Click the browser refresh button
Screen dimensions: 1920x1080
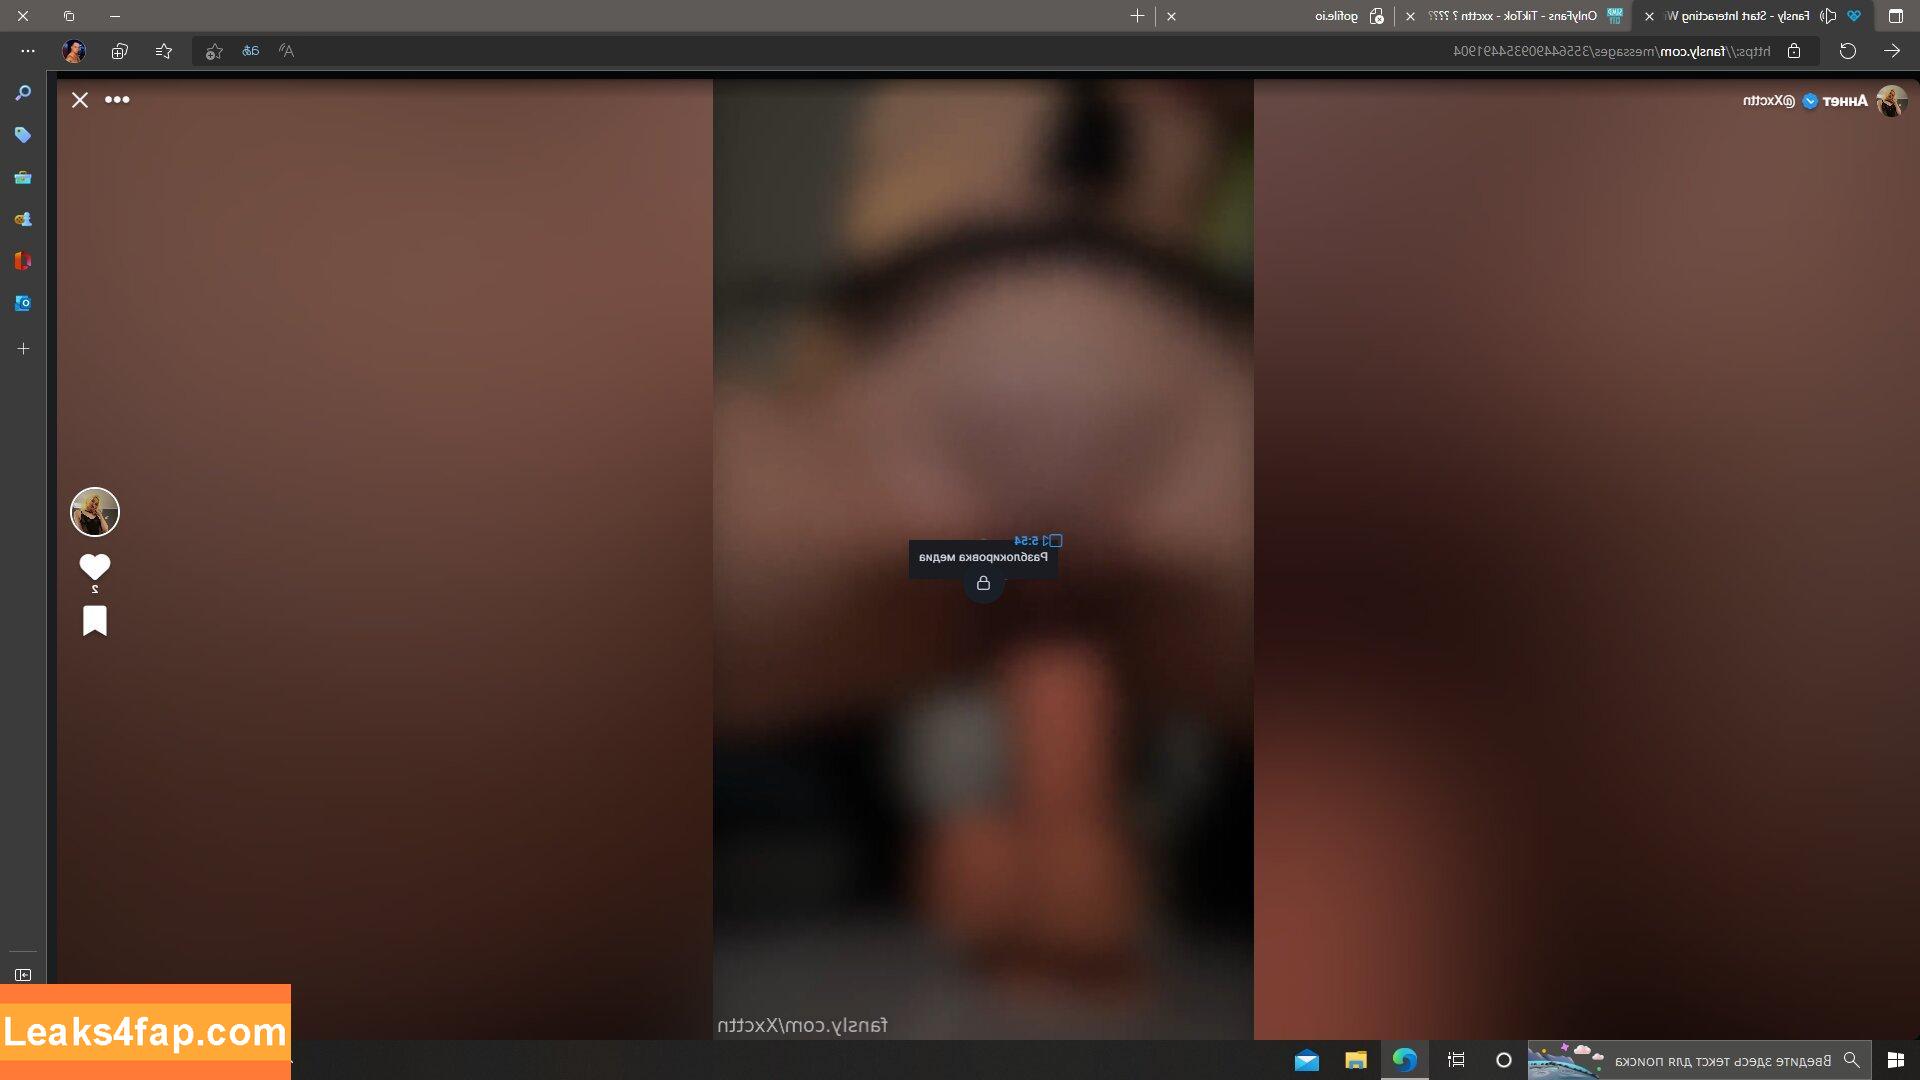pos(1847,51)
